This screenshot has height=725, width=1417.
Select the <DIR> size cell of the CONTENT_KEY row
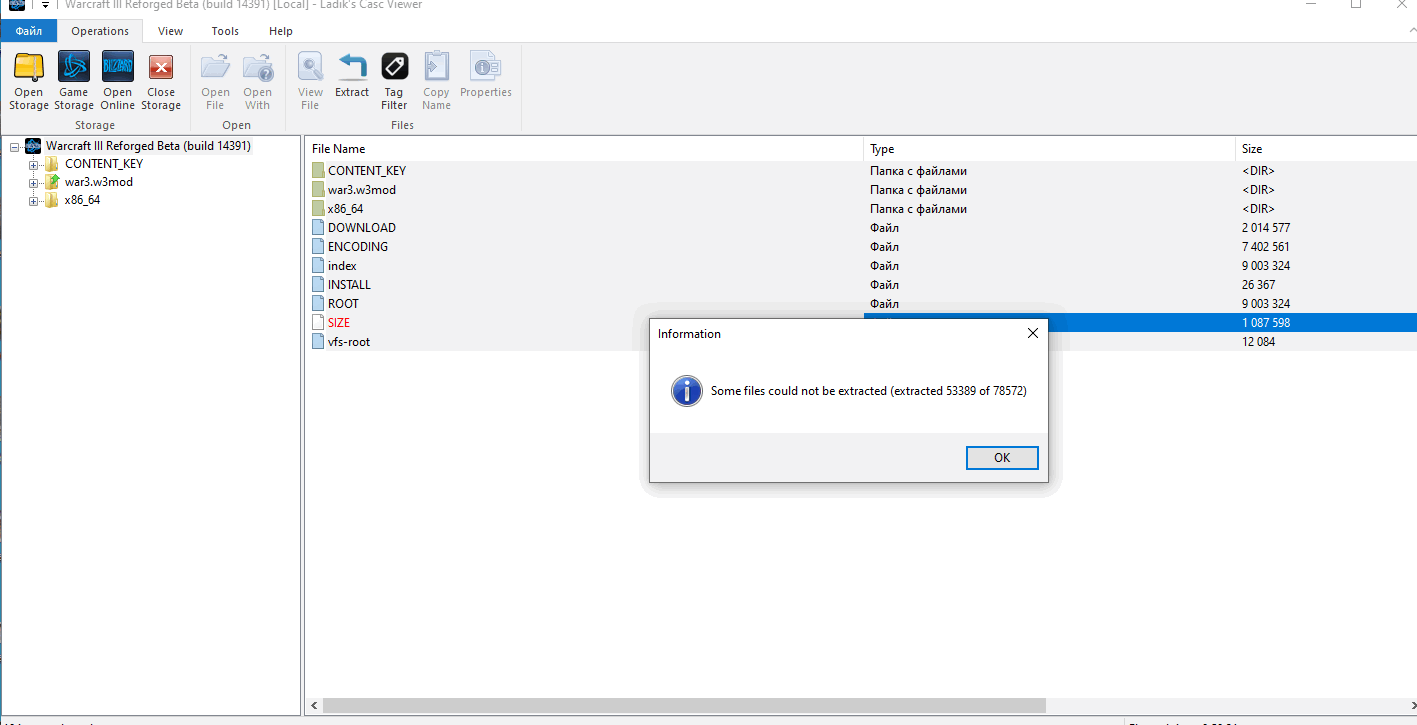[x=1258, y=170]
